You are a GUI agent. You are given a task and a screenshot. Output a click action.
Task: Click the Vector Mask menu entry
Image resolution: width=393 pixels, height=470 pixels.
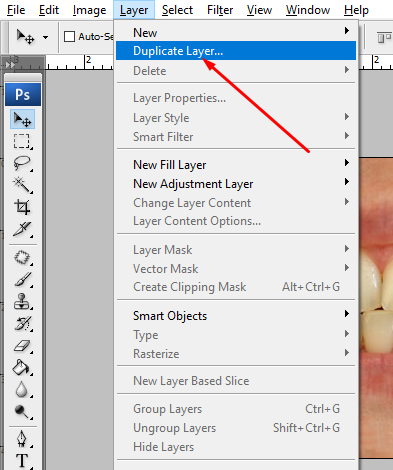point(236,269)
